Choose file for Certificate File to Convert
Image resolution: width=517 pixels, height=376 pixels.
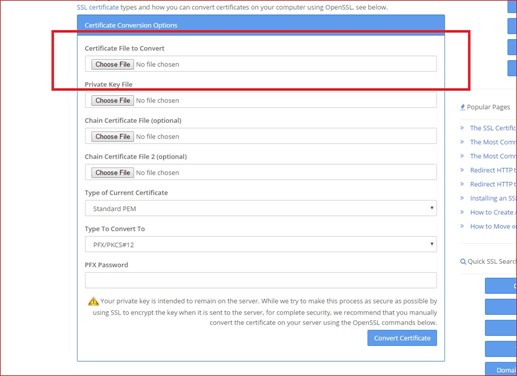tap(113, 64)
